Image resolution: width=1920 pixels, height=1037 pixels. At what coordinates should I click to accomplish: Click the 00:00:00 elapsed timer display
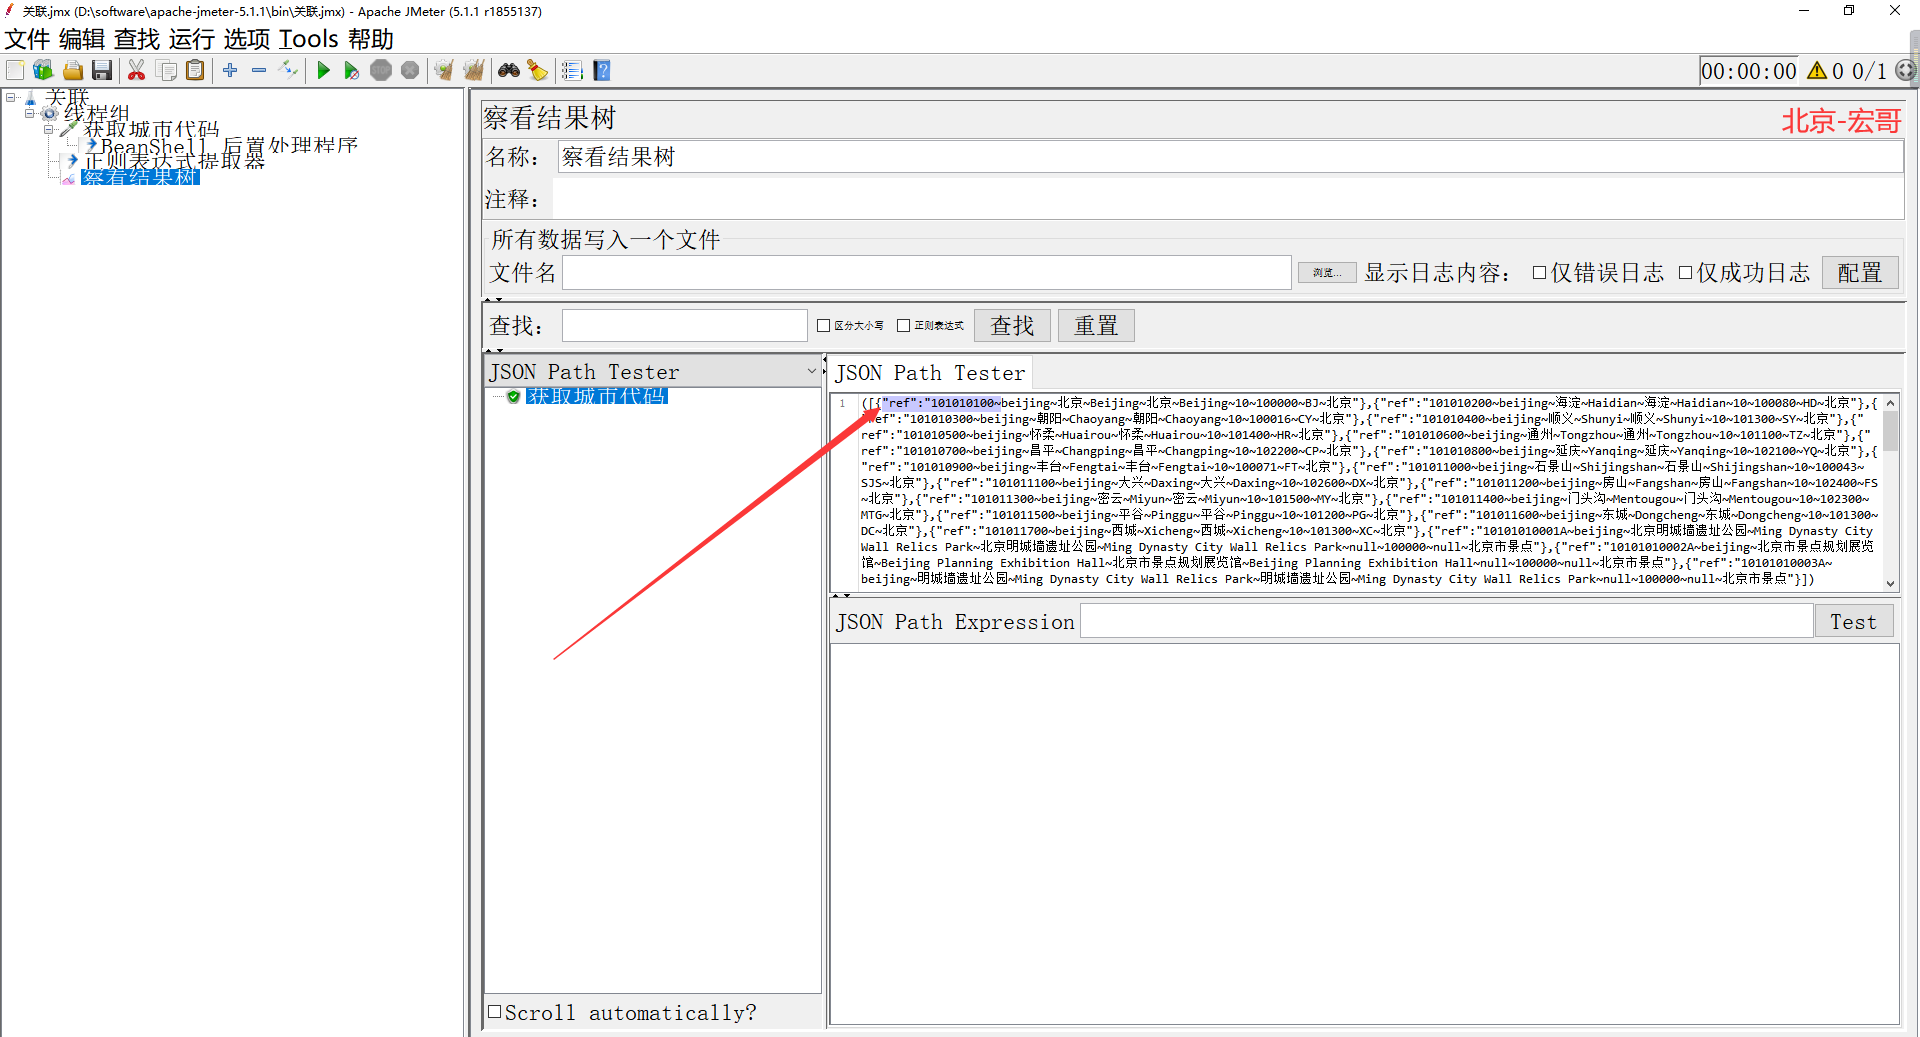(1749, 71)
